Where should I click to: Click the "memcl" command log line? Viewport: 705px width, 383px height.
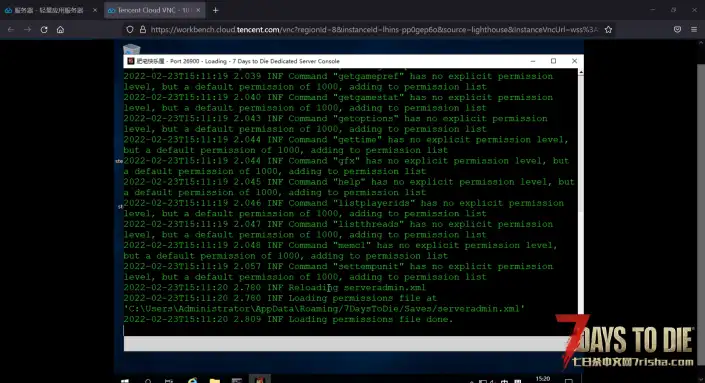tap(341, 250)
